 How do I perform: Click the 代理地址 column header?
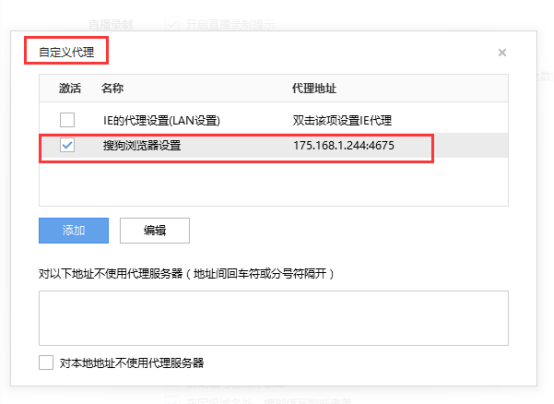314,88
